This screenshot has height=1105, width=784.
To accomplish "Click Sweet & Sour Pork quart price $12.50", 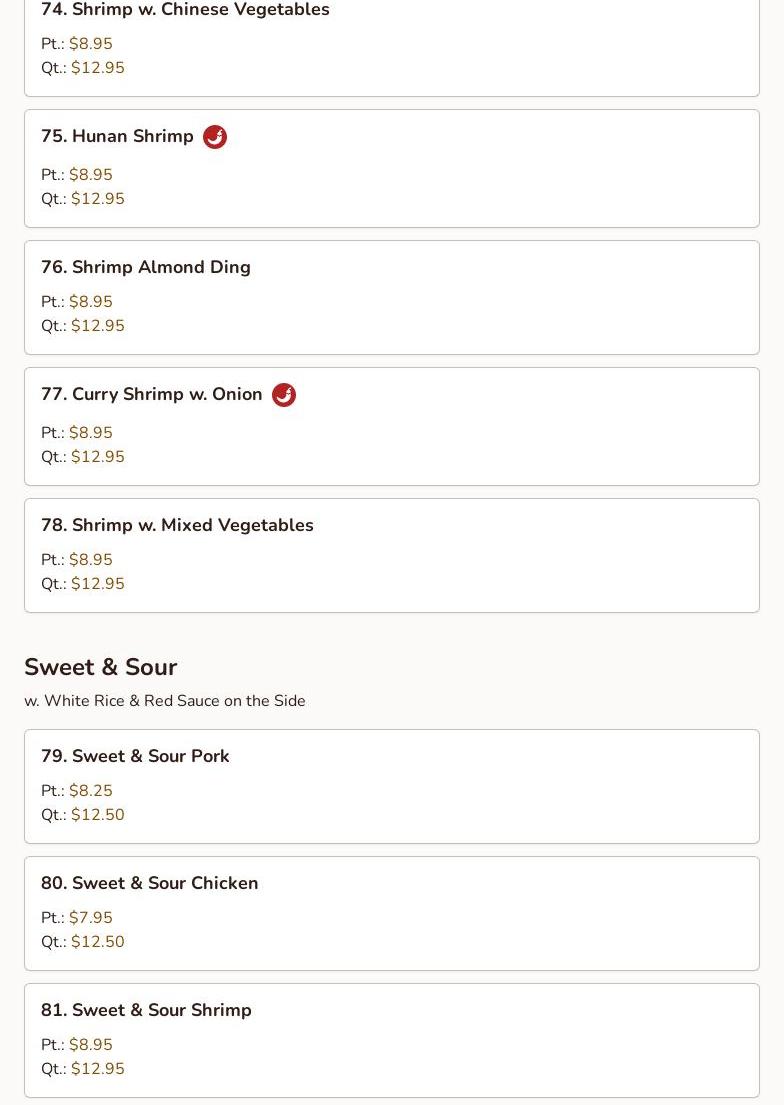I will (98, 815).
